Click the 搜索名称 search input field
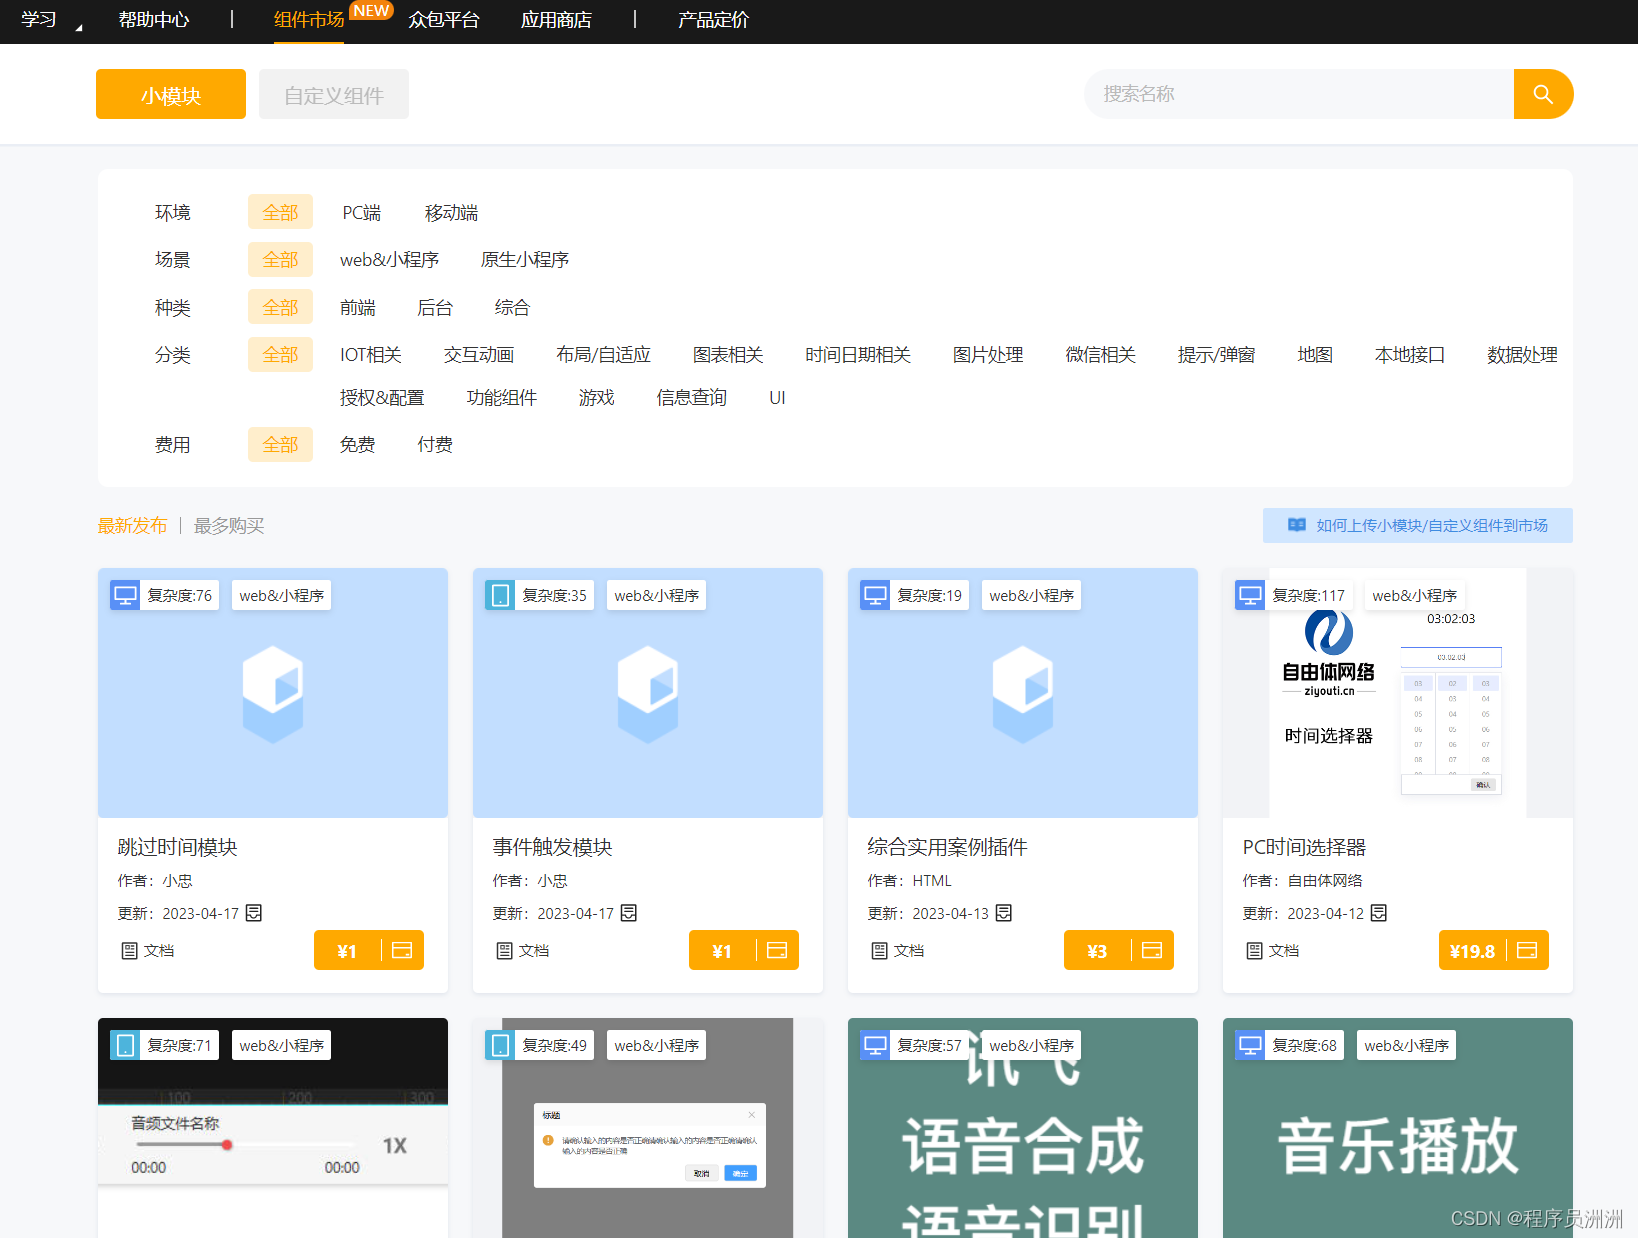 pos(1290,93)
